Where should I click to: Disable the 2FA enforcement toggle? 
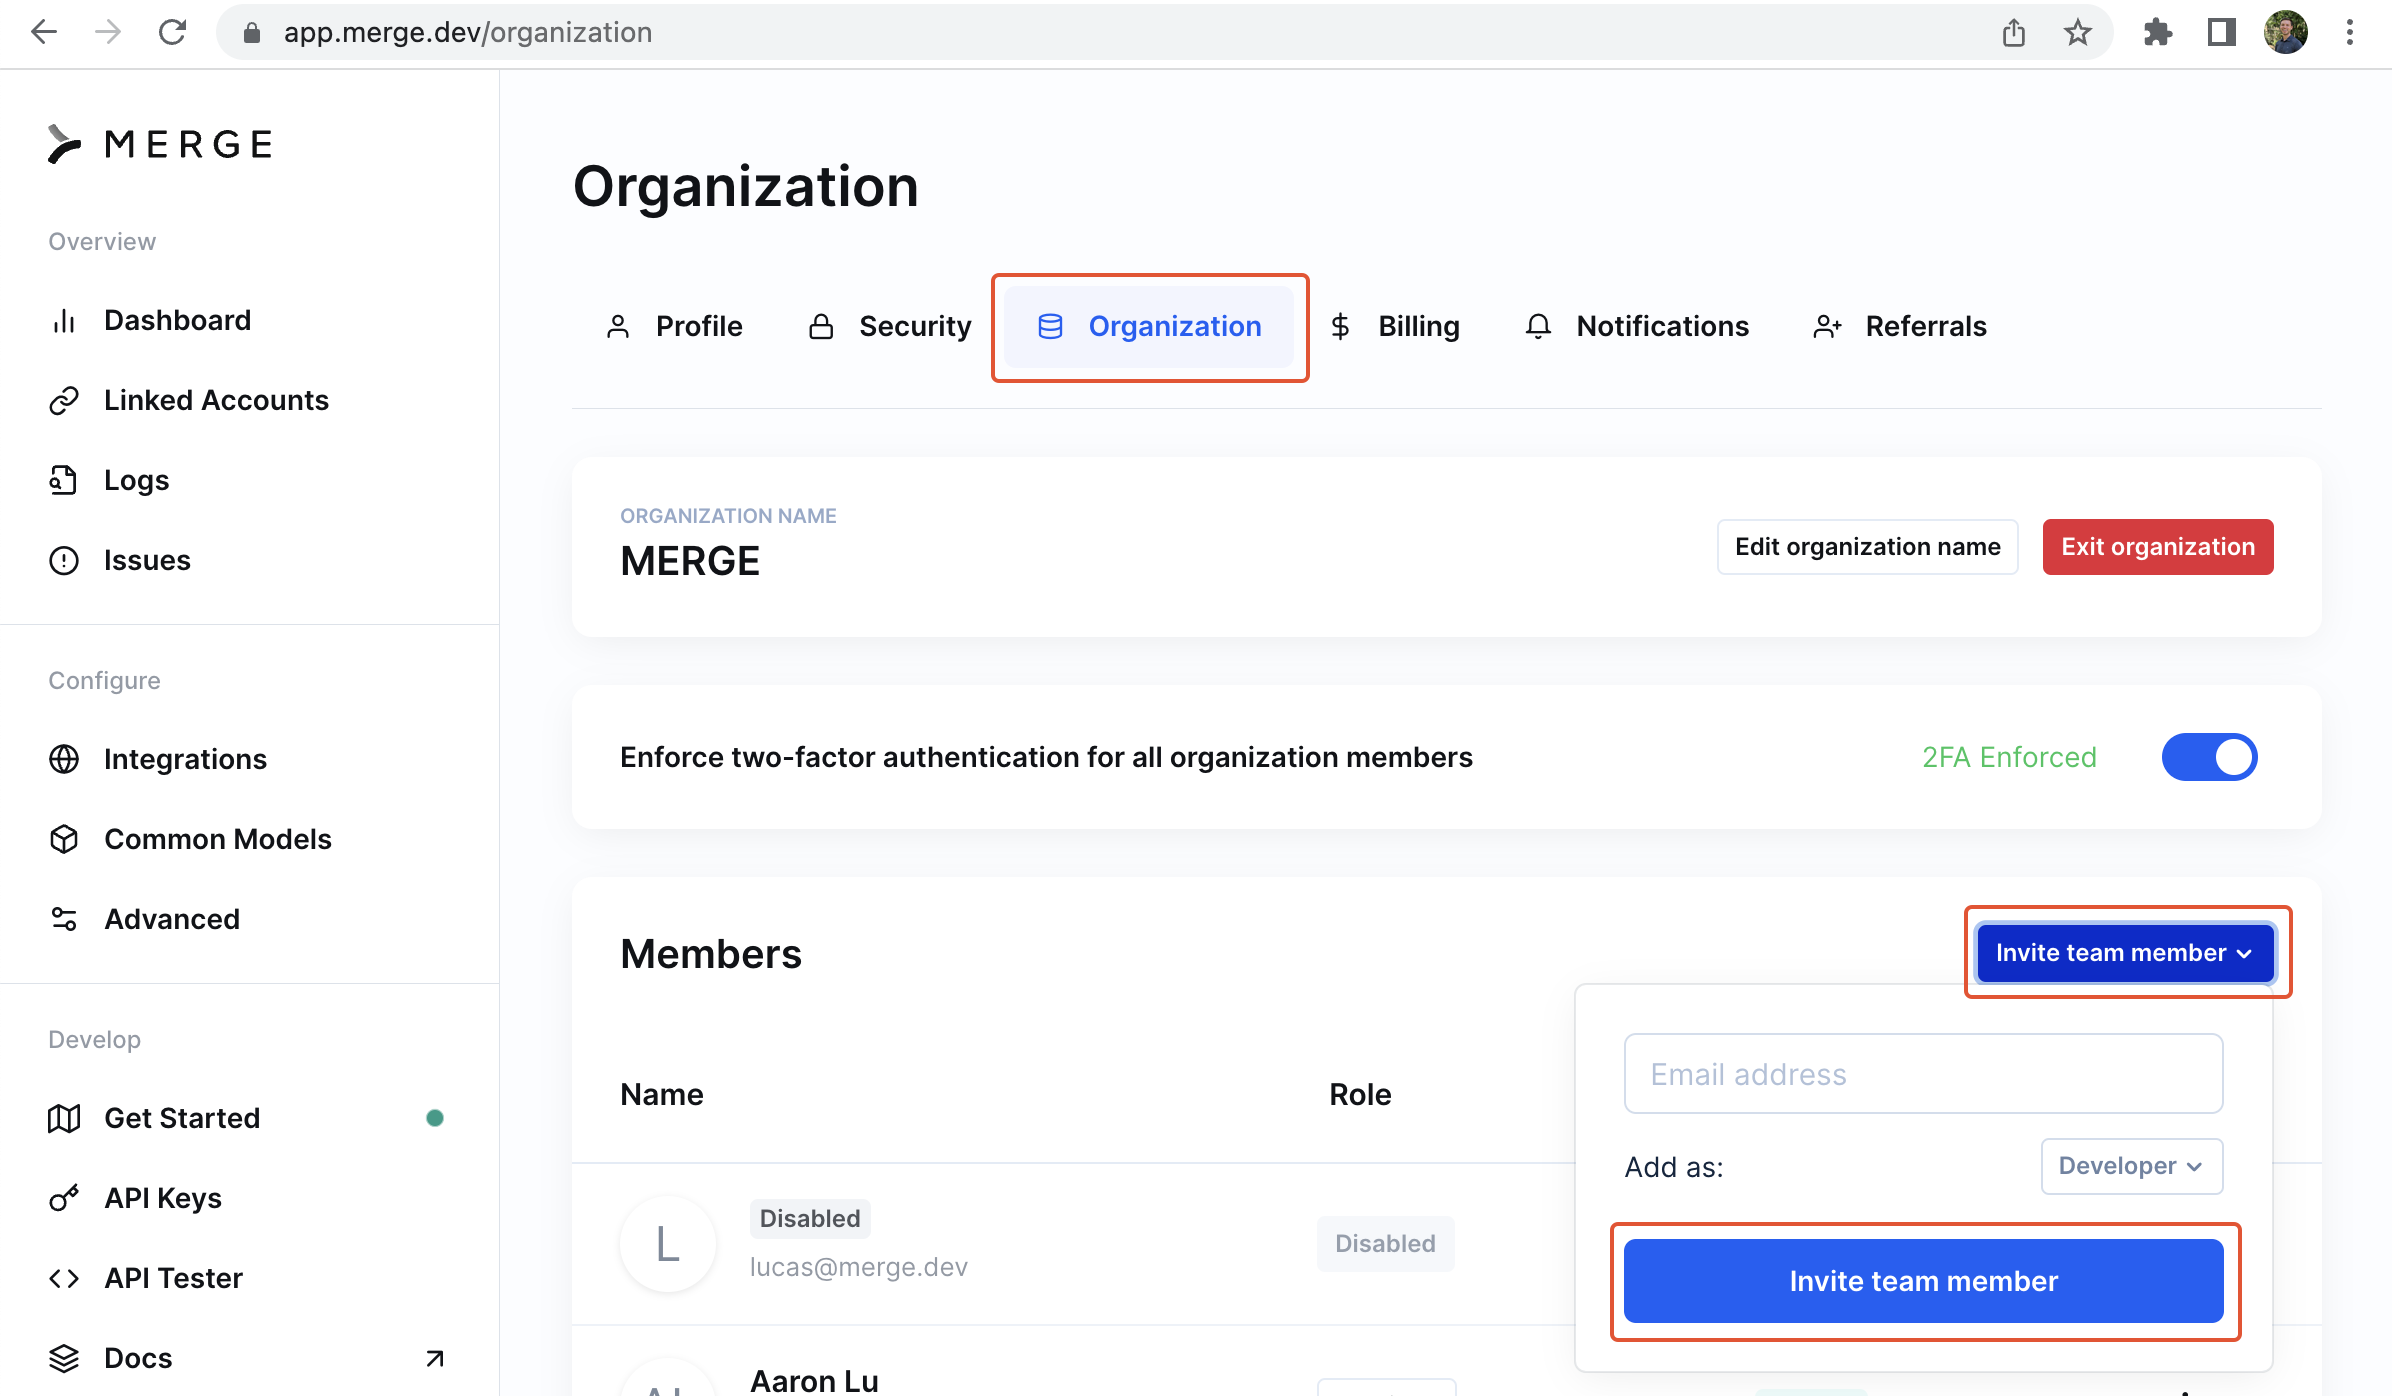coord(2209,757)
